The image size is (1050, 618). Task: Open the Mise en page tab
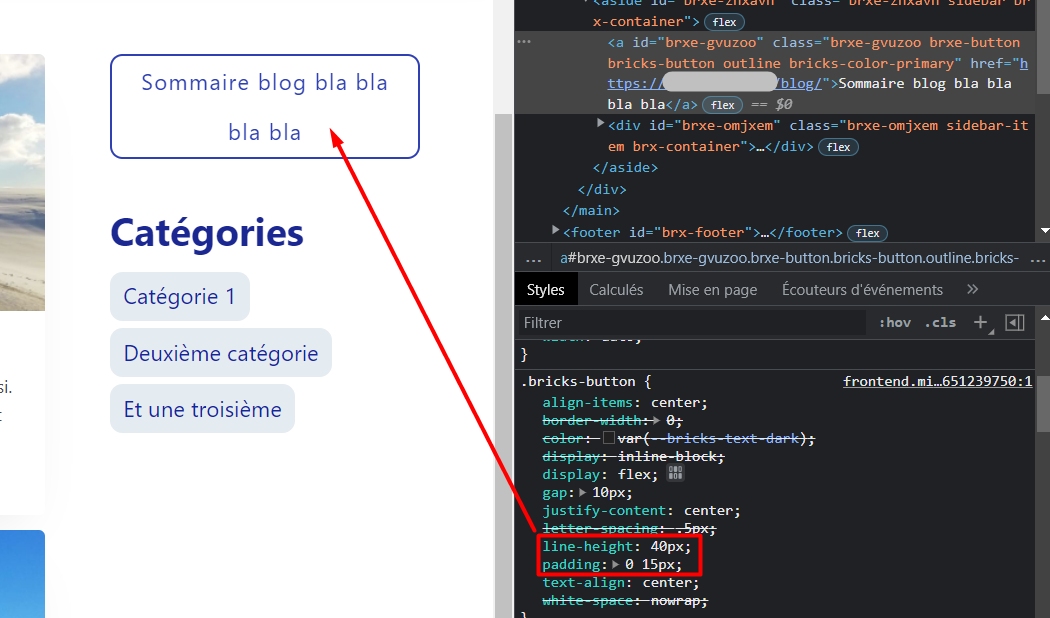712,289
